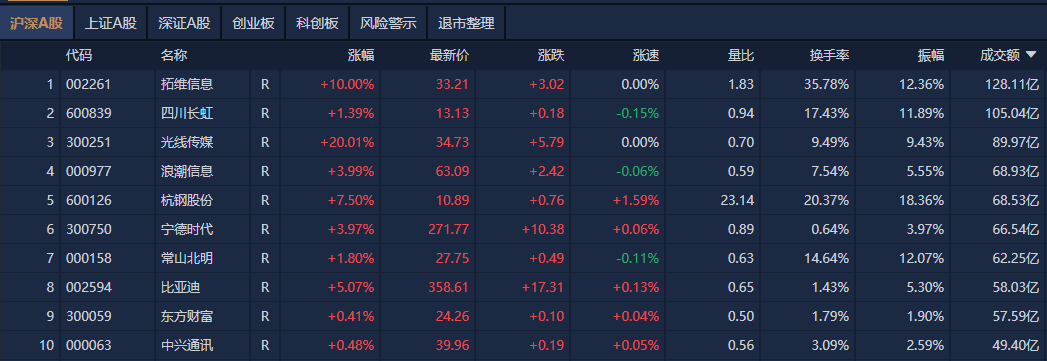The height and width of the screenshot is (361, 1047).
Task: Select the 科创板 tab
Action: pyautogui.click(x=317, y=23)
